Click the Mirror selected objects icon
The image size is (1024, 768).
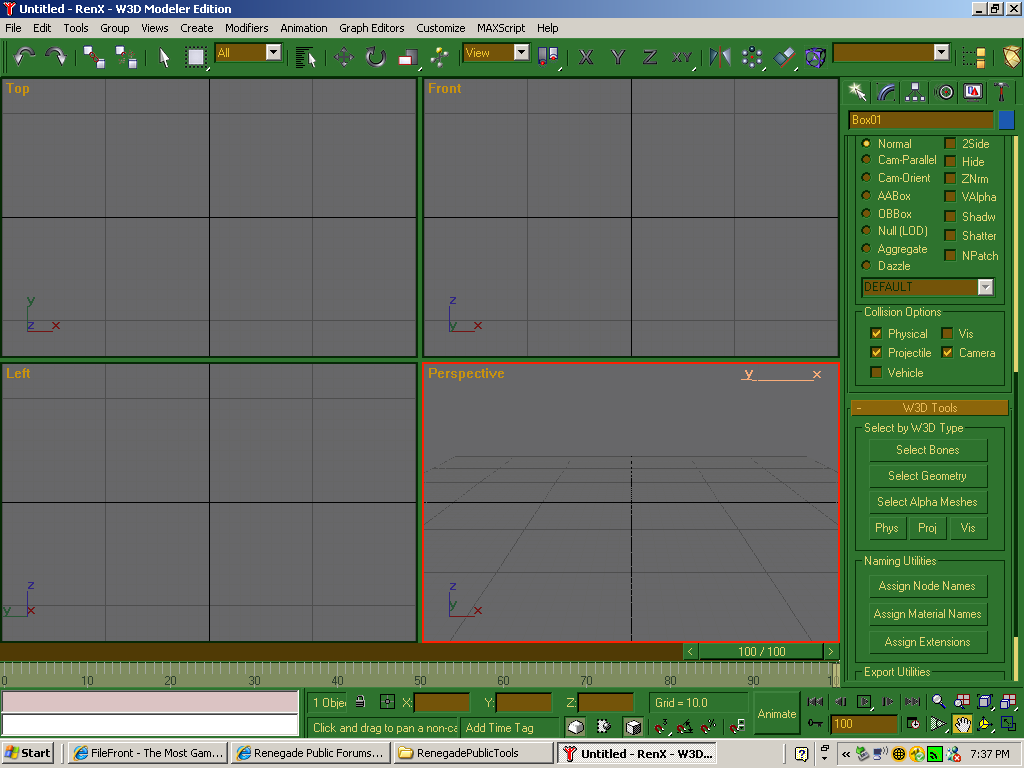point(720,57)
